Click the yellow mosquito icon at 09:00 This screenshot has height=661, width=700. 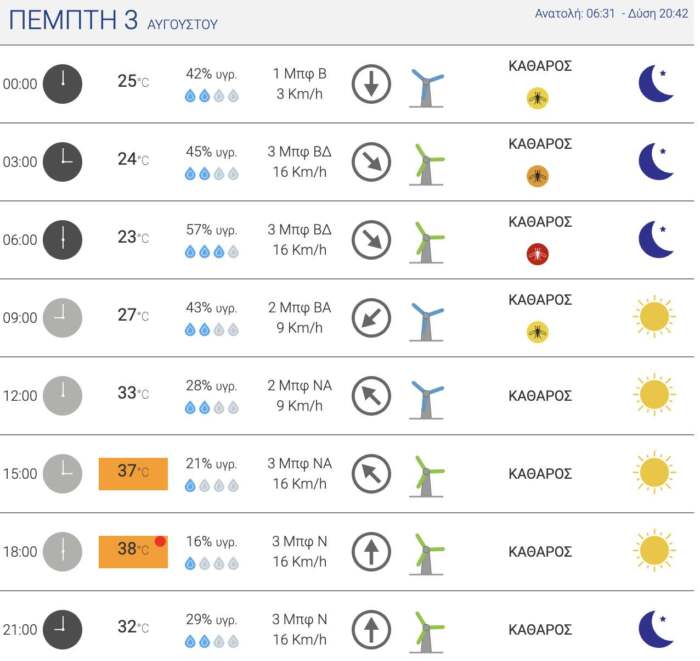pyautogui.click(x=538, y=332)
